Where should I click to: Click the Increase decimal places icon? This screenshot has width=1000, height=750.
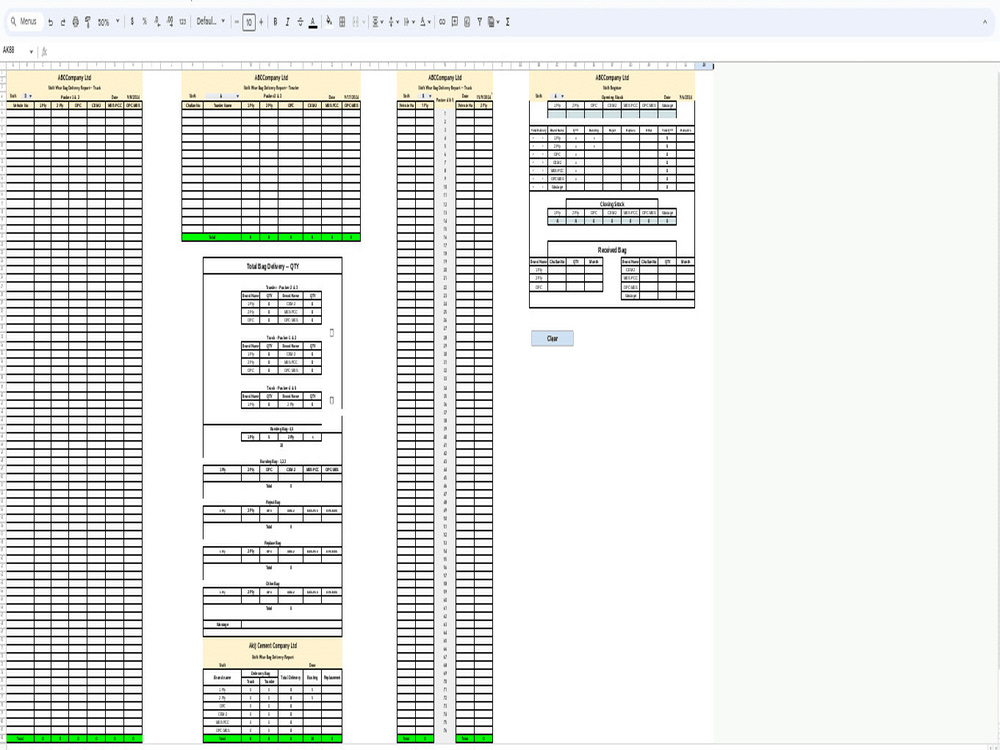pos(170,22)
